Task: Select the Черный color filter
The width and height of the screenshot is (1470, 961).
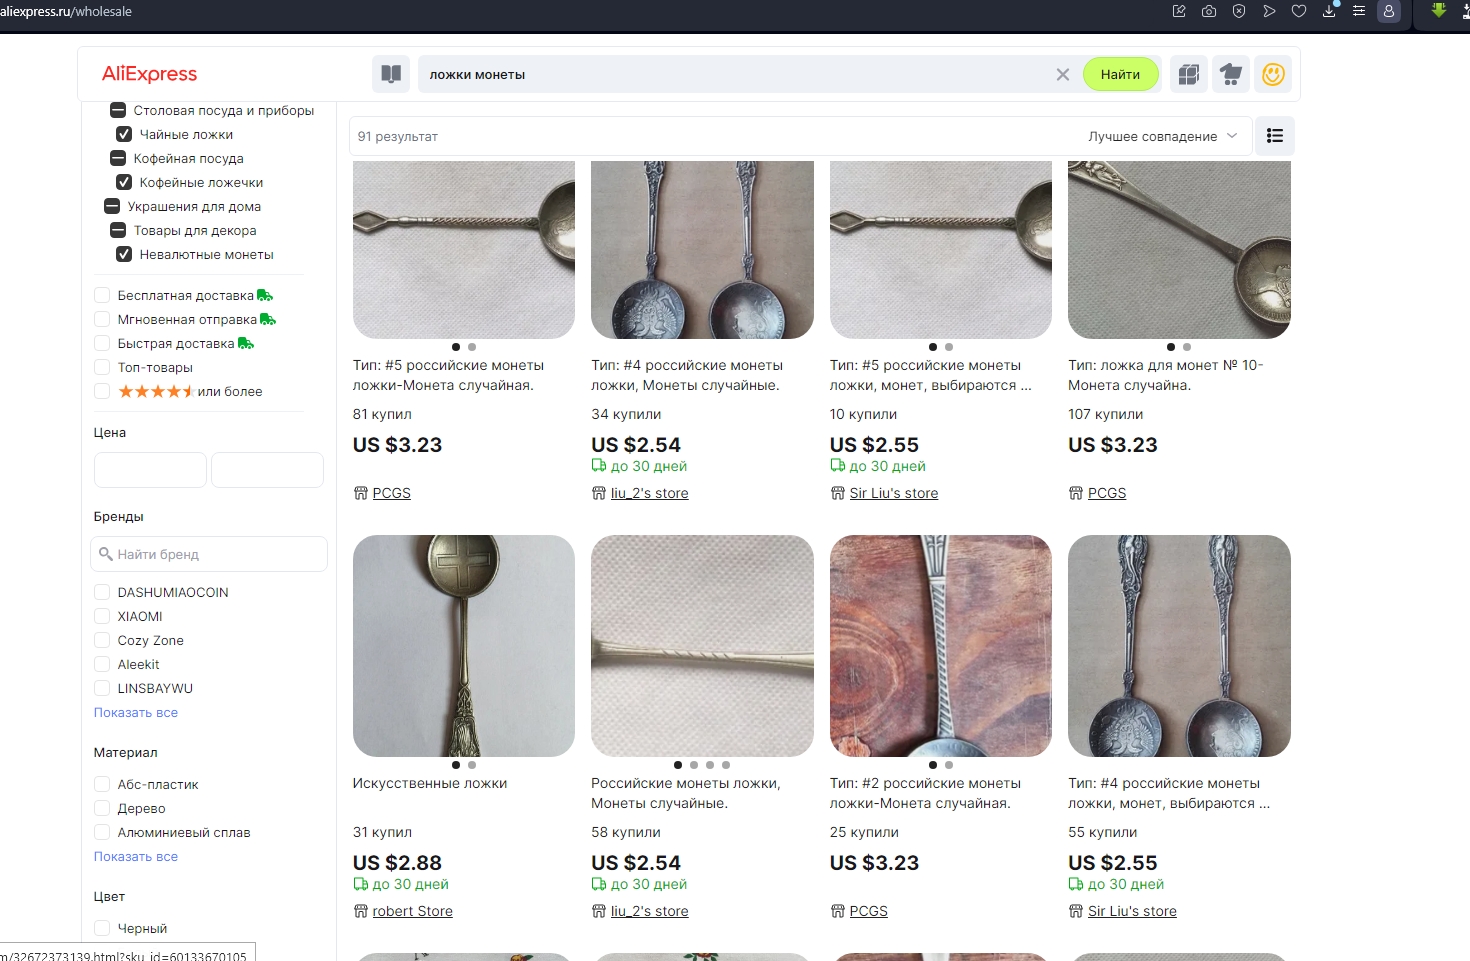Action: pyautogui.click(x=102, y=928)
